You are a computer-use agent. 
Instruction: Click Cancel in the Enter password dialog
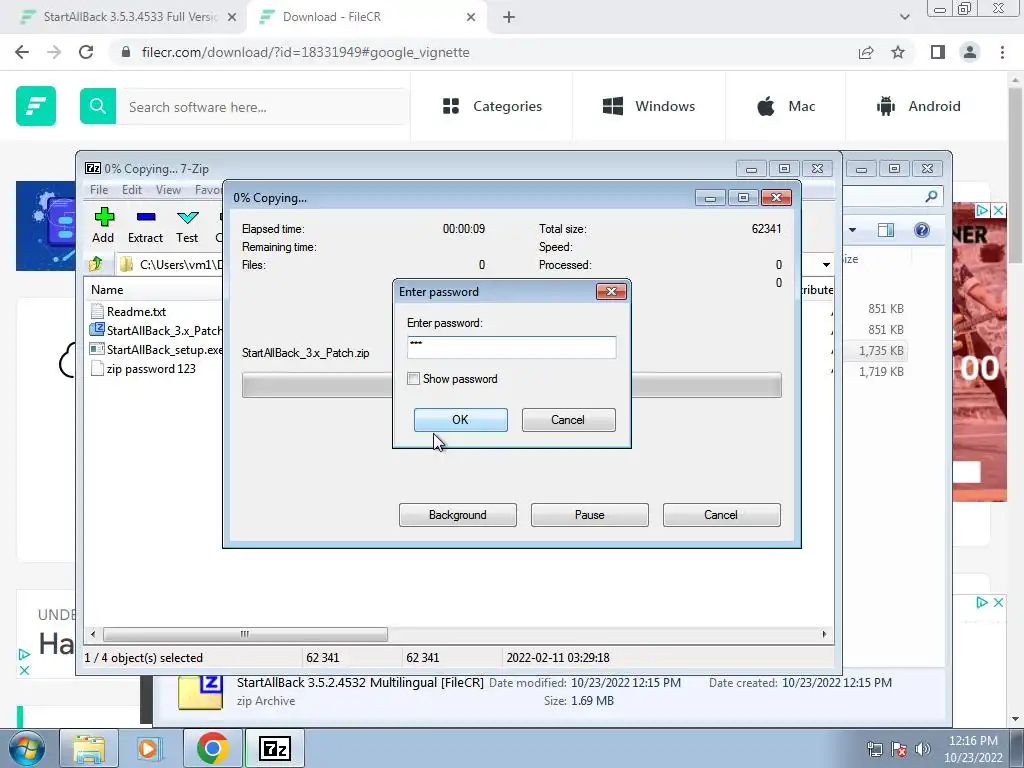pyautogui.click(x=568, y=420)
